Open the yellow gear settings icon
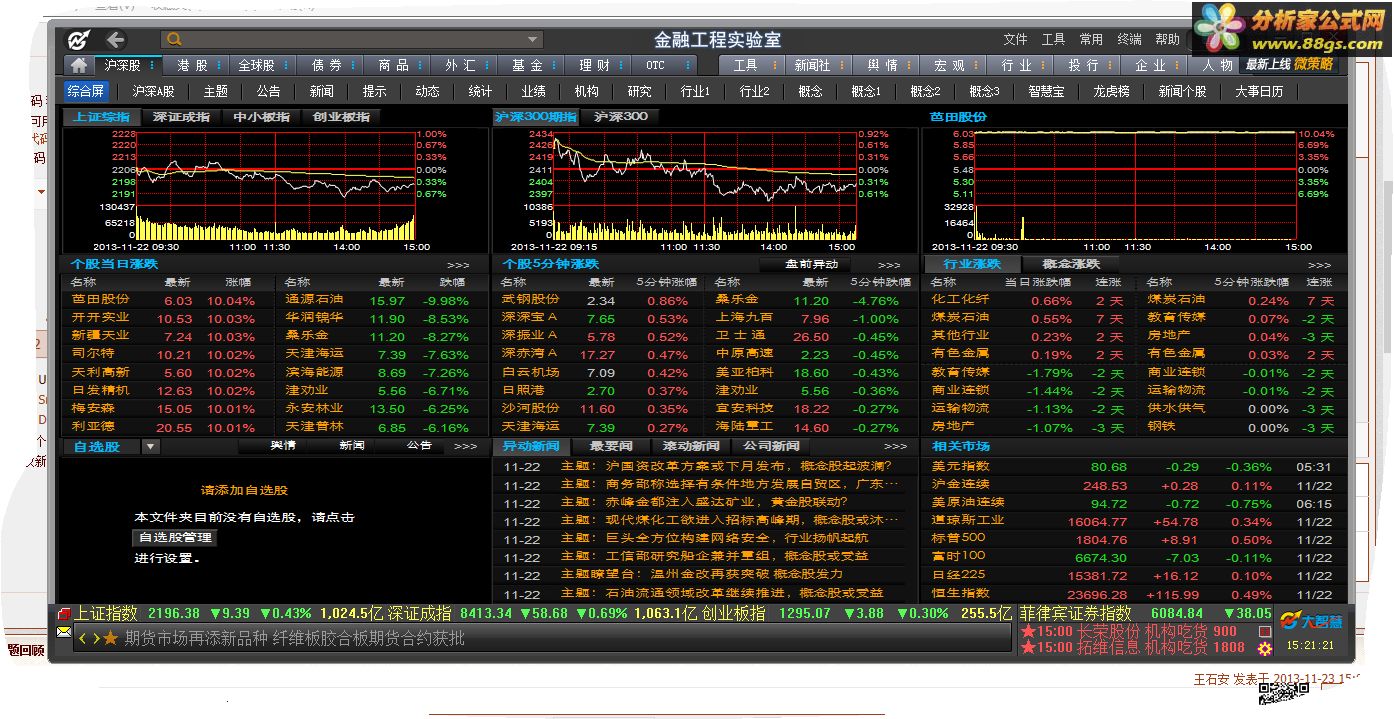 1265,648
